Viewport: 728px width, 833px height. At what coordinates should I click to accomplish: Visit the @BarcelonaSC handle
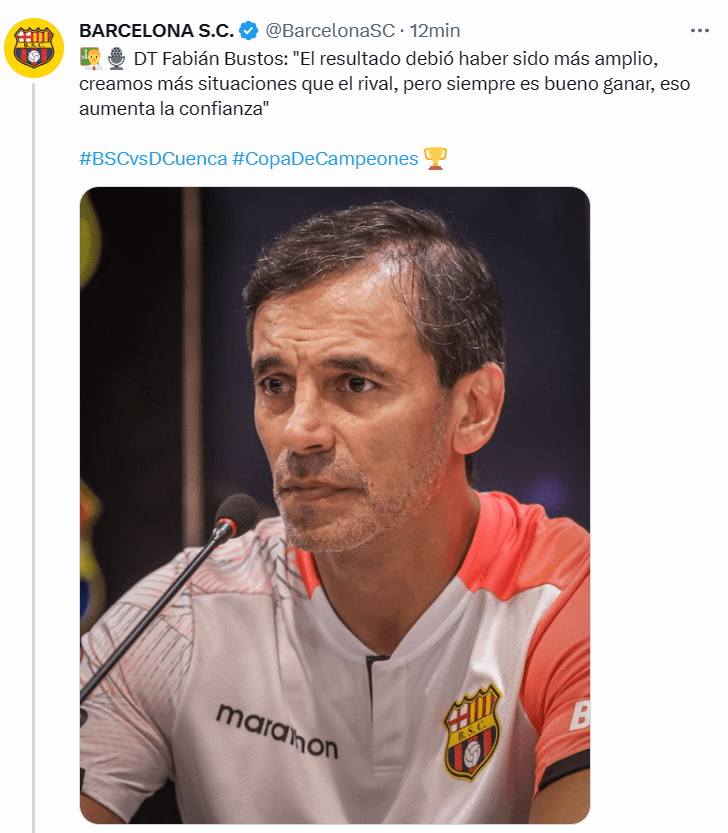coord(329,31)
